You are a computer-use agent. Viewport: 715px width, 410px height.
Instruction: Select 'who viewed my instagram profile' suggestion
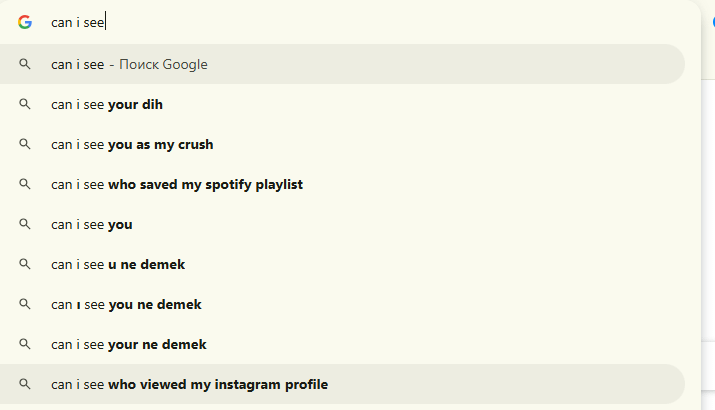(x=342, y=384)
